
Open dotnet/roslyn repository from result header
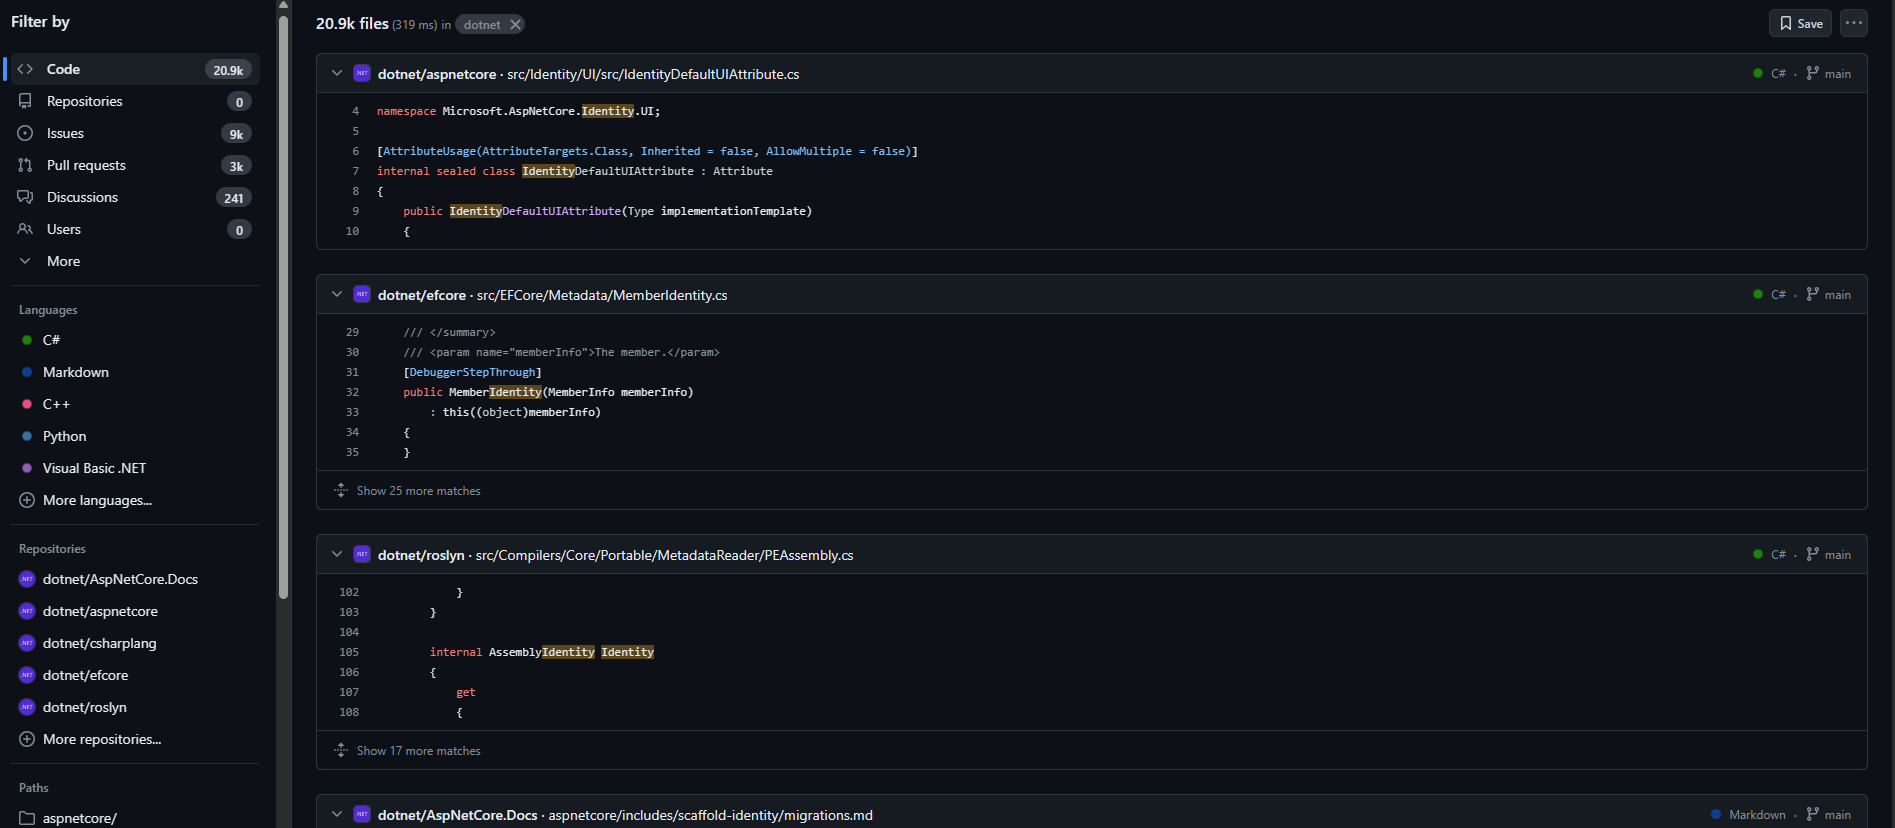coord(421,555)
